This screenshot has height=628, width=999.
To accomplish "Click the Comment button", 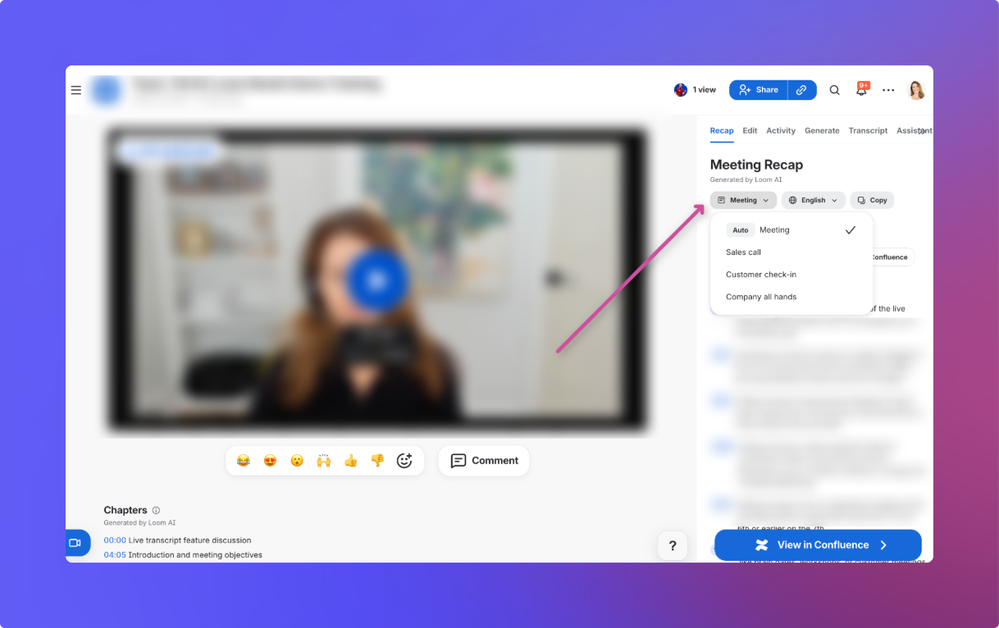I will [x=484, y=460].
